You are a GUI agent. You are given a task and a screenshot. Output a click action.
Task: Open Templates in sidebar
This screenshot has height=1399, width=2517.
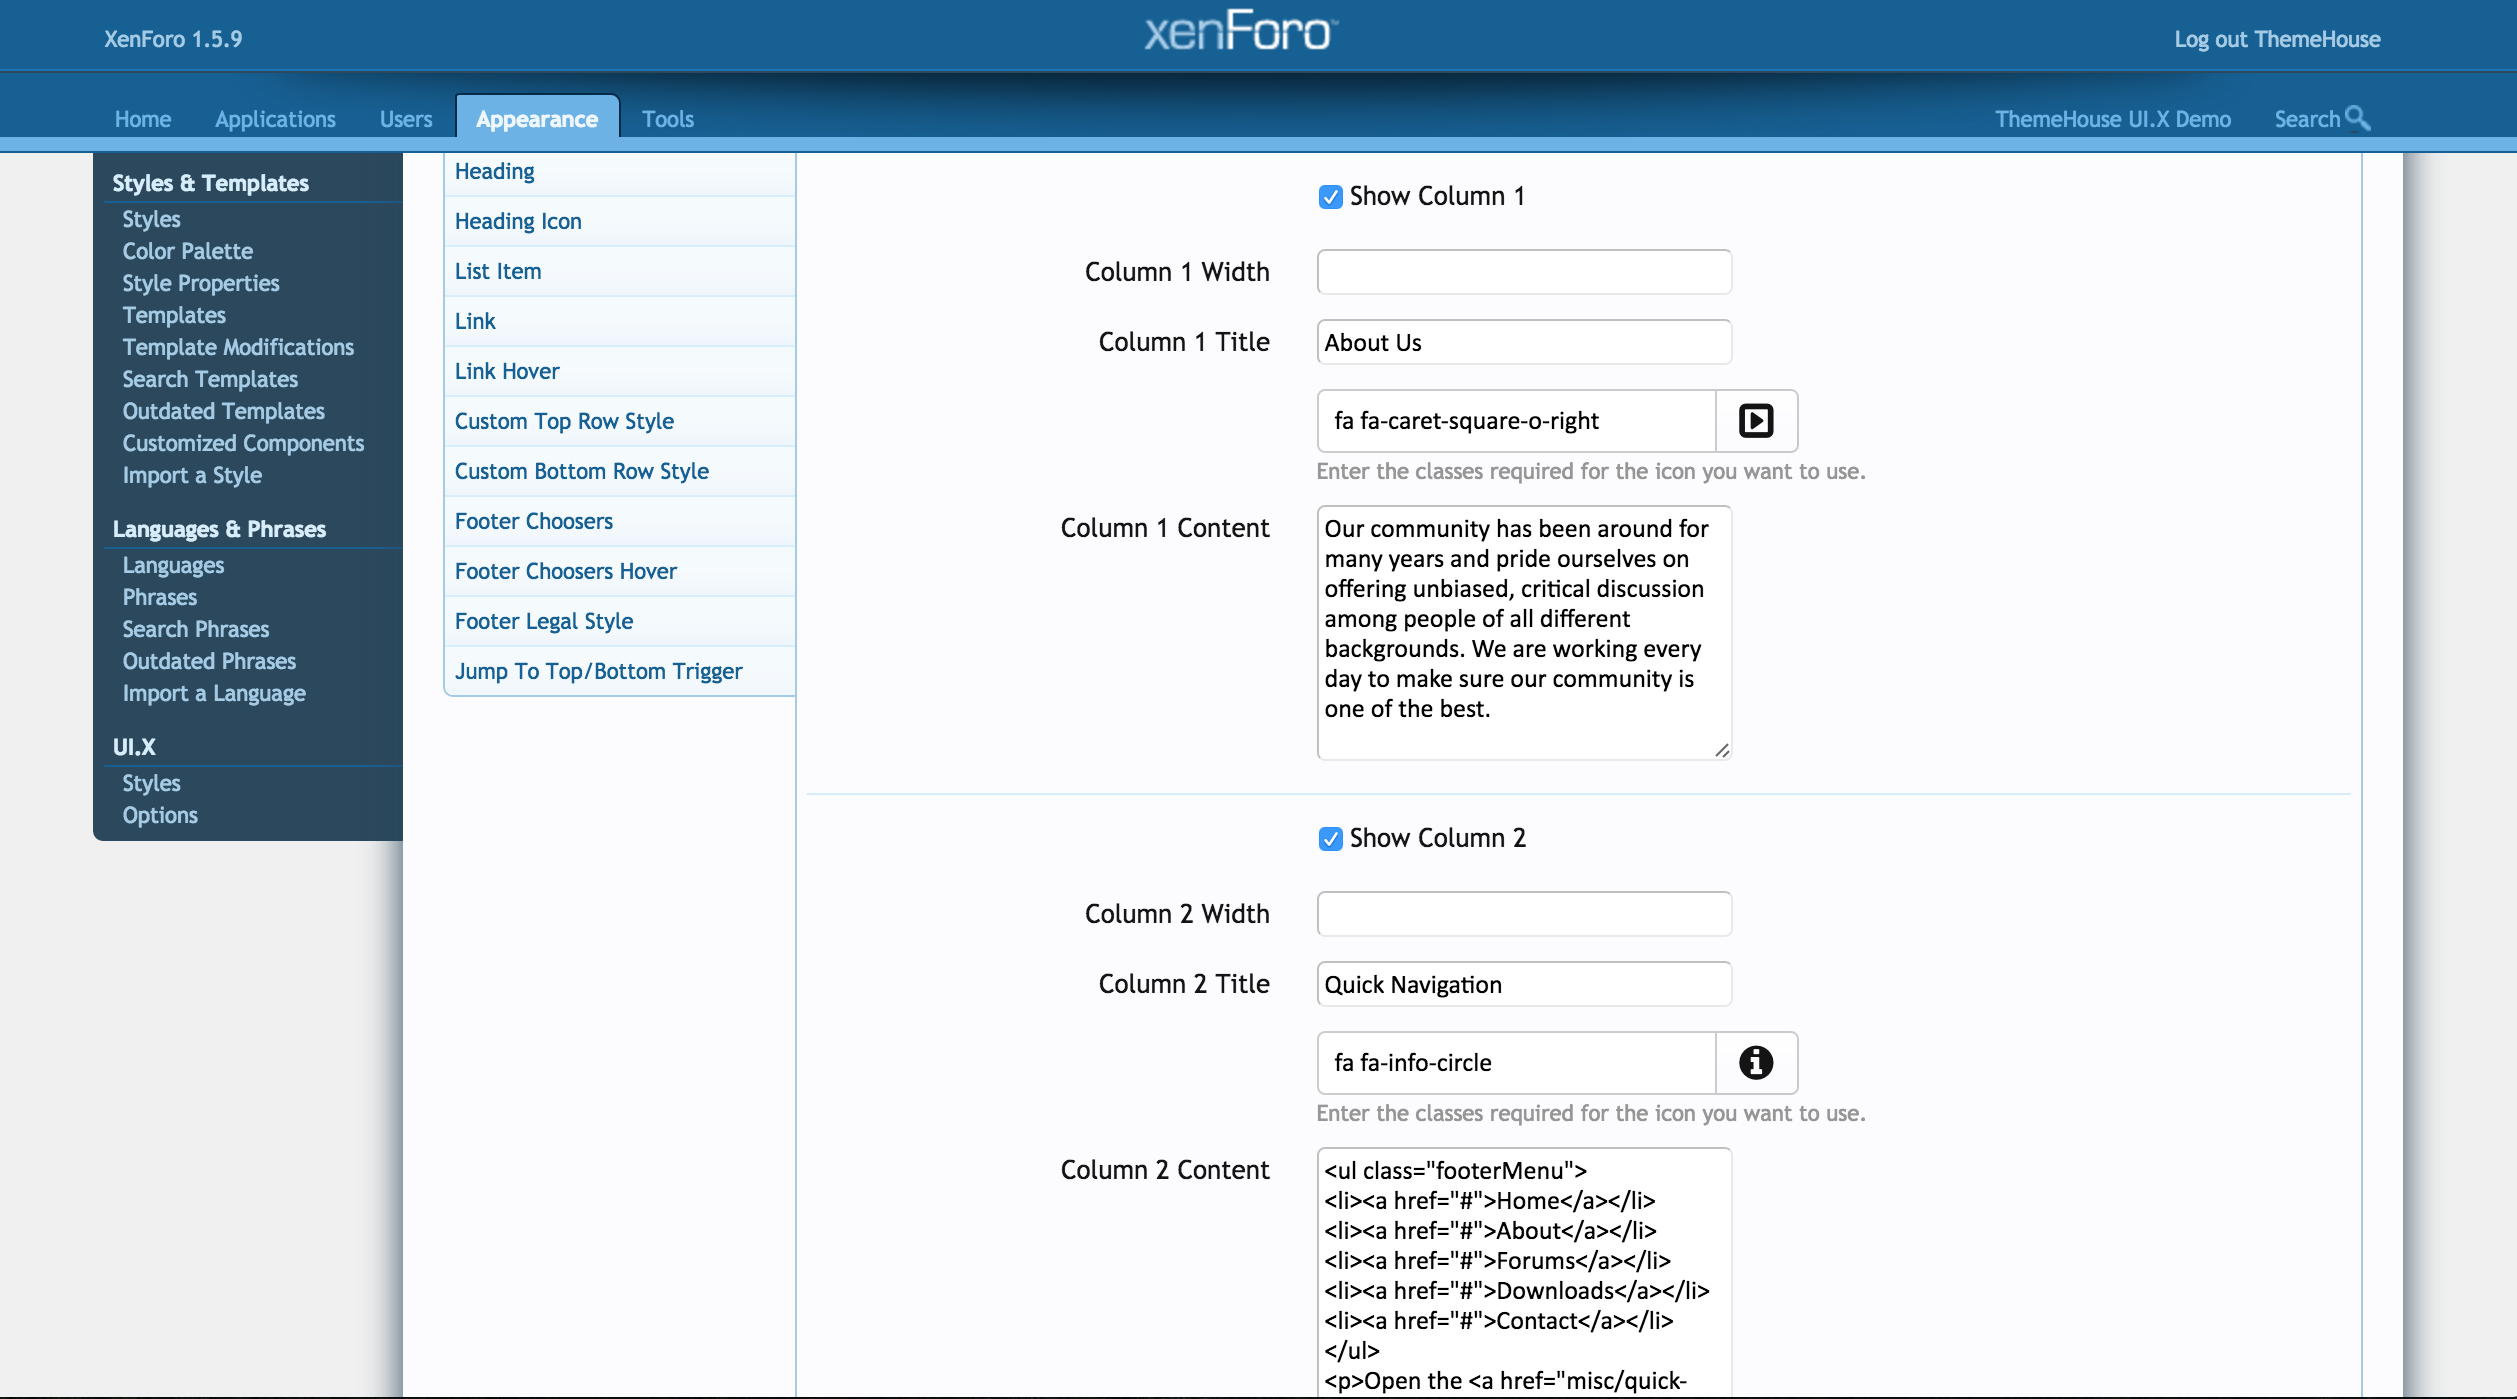[174, 315]
